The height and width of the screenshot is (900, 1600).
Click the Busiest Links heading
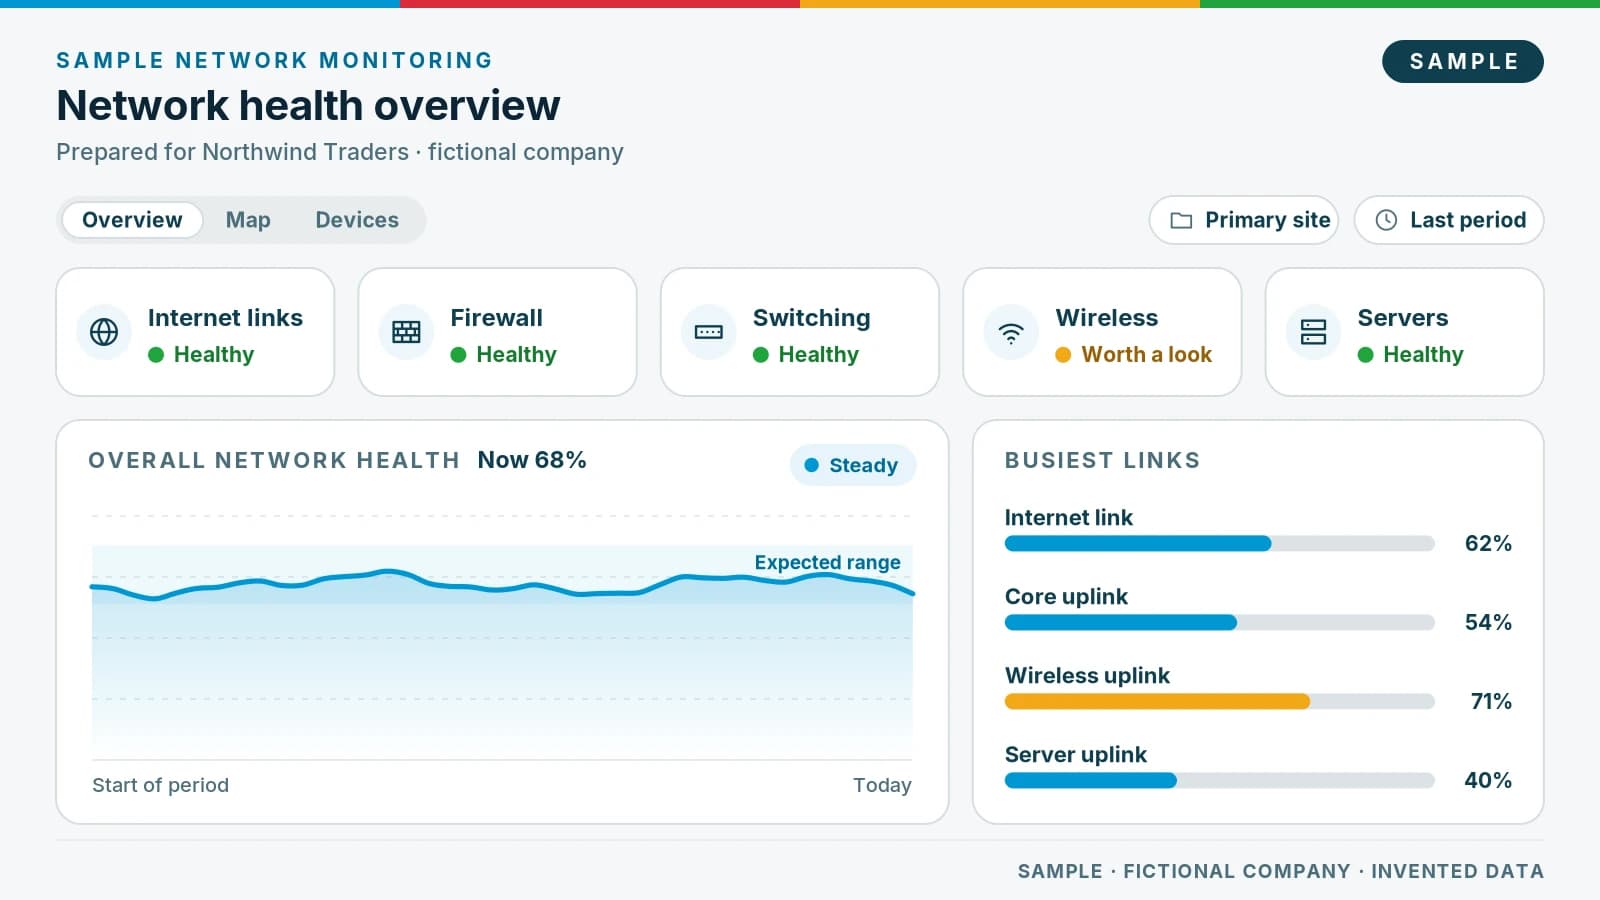pos(1102,460)
